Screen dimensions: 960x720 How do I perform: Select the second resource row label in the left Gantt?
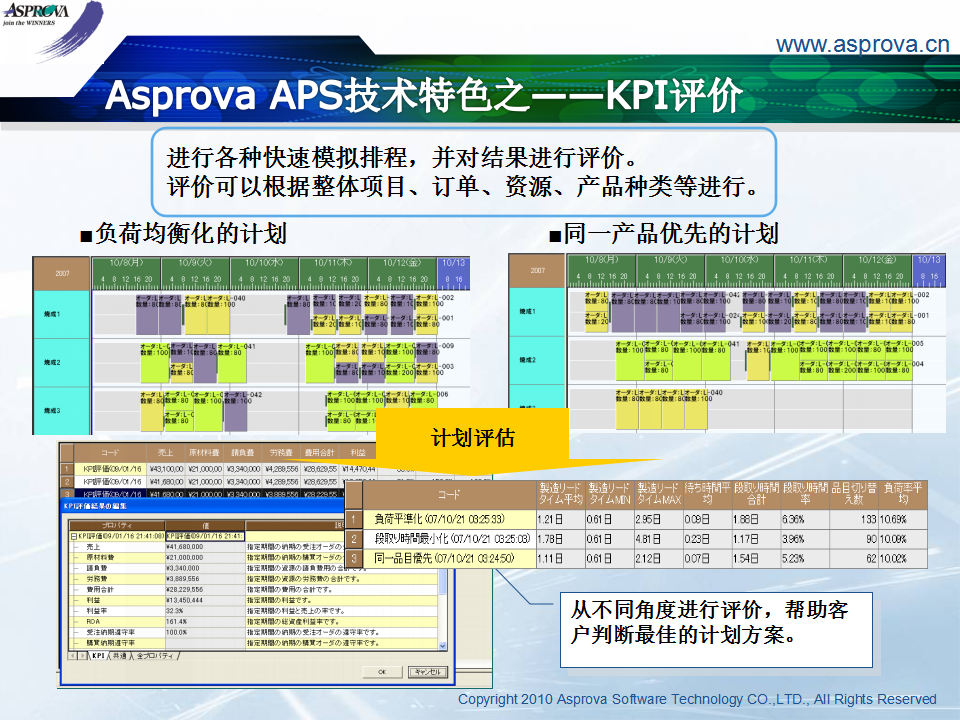(x=61, y=362)
